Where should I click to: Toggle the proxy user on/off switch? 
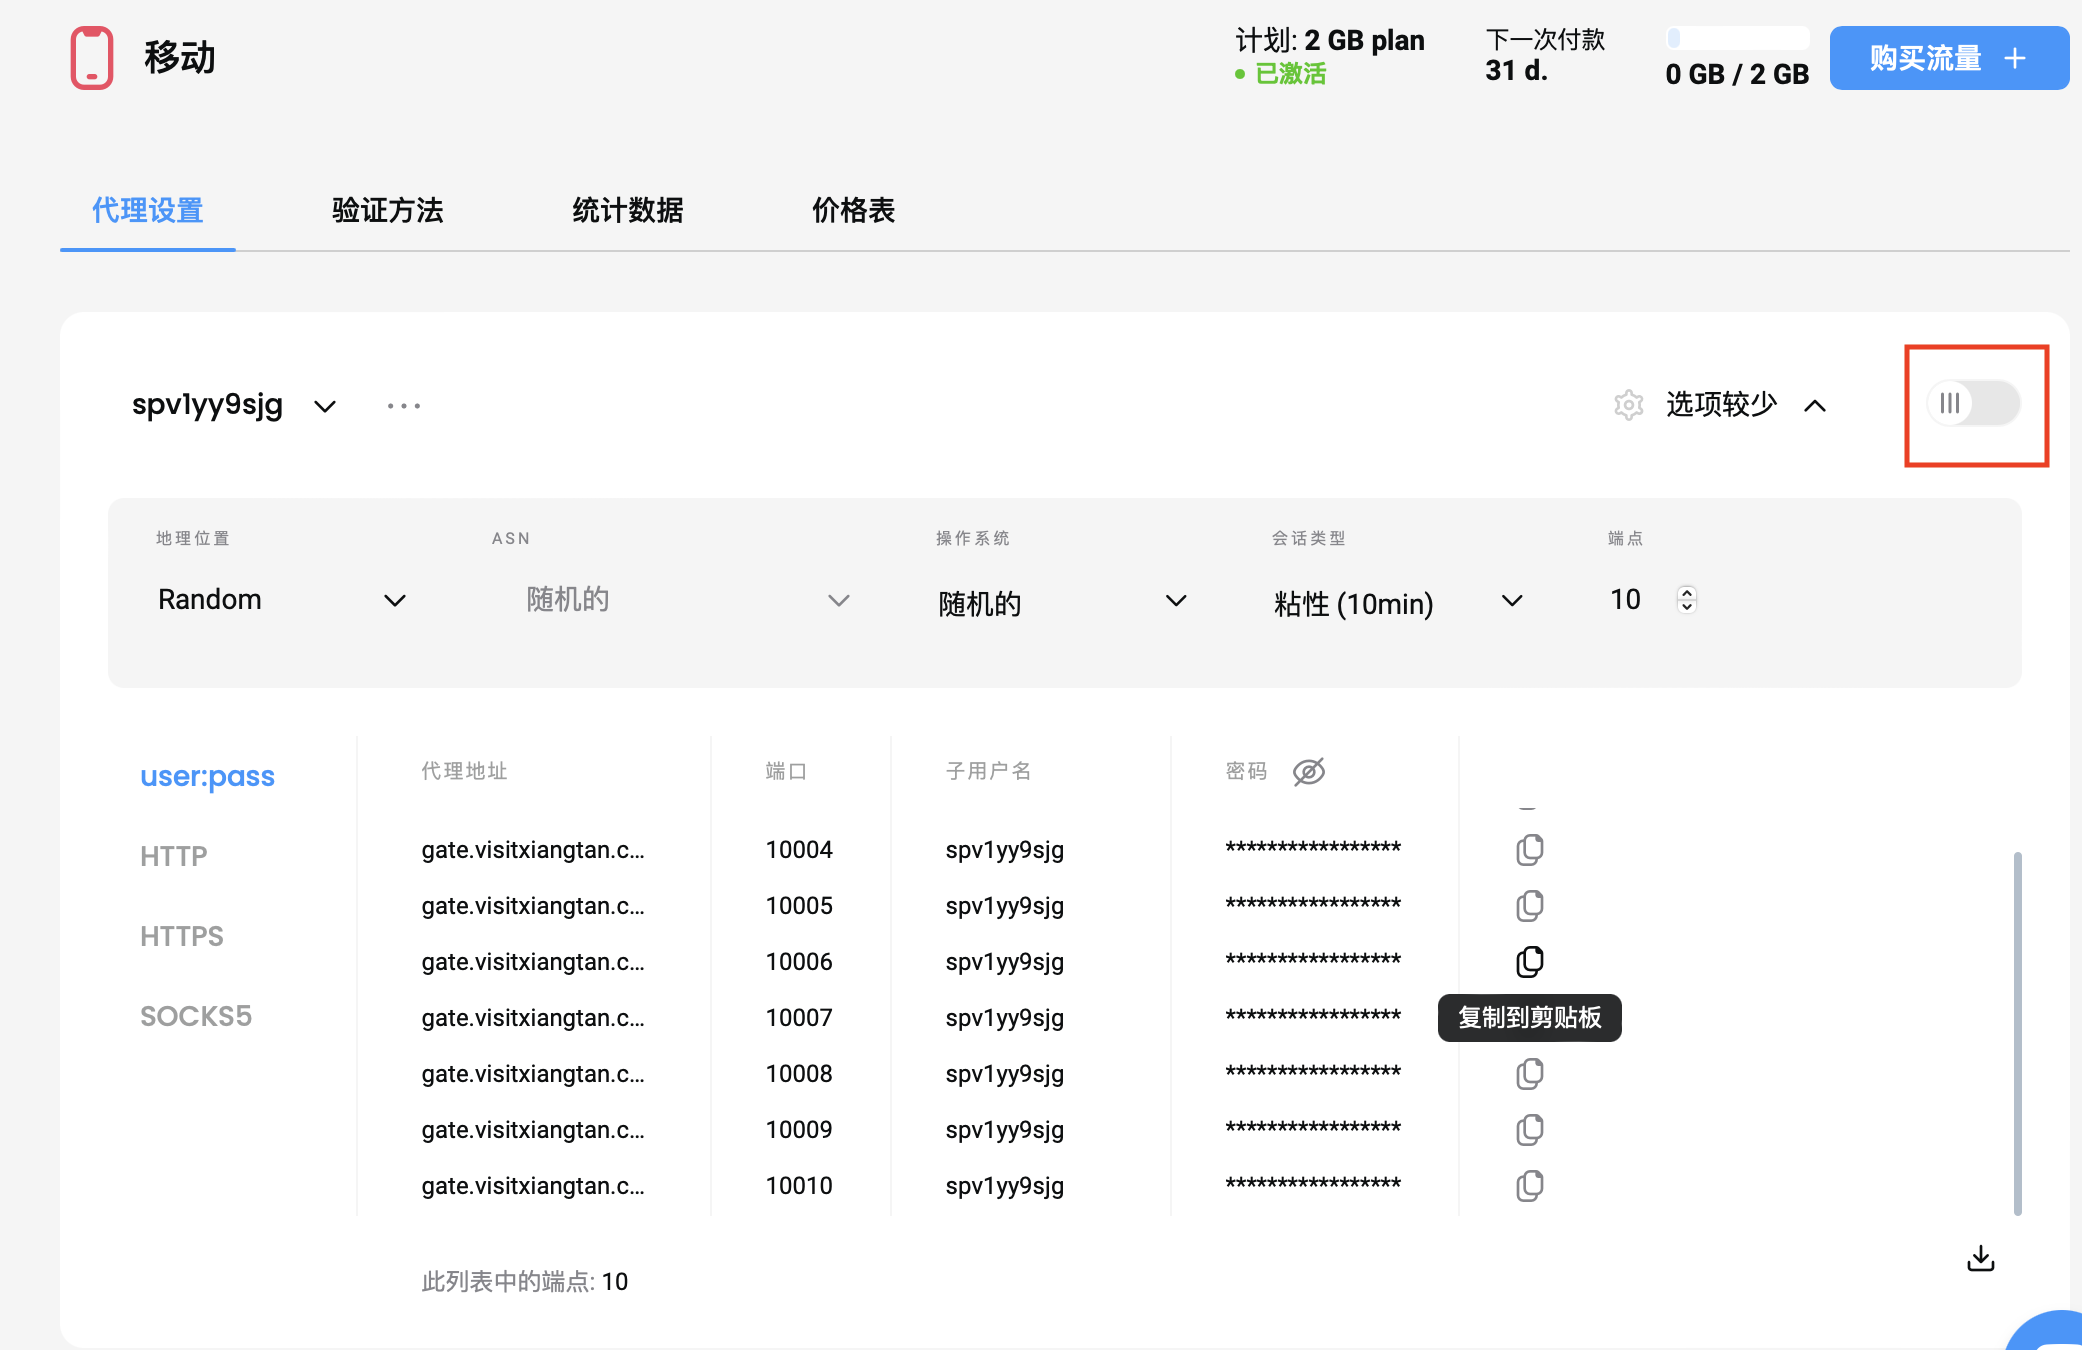pyautogui.click(x=1974, y=404)
